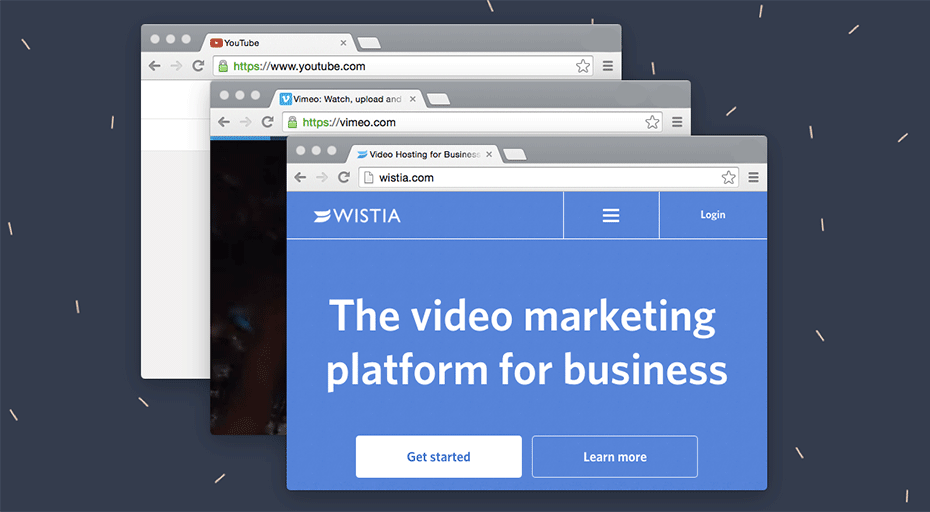Go back in the Wistia window
This screenshot has width=930, height=512.
pos(300,177)
